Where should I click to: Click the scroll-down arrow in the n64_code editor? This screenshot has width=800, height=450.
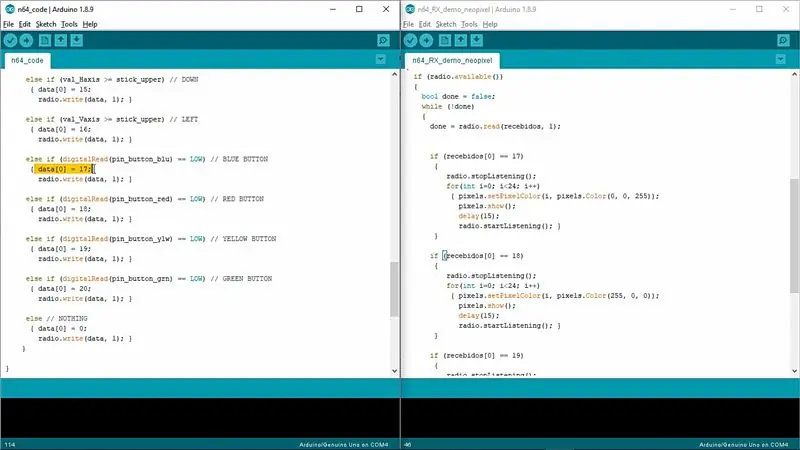point(394,371)
